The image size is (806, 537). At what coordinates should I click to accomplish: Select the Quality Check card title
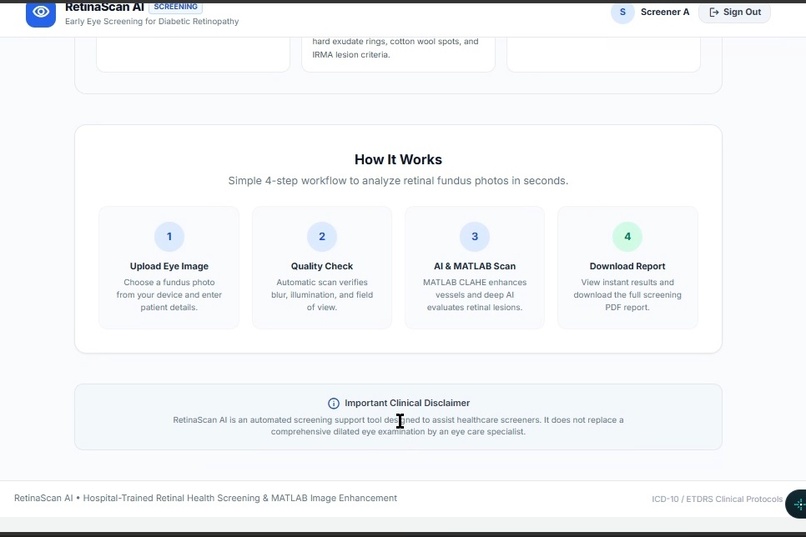coord(322,266)
